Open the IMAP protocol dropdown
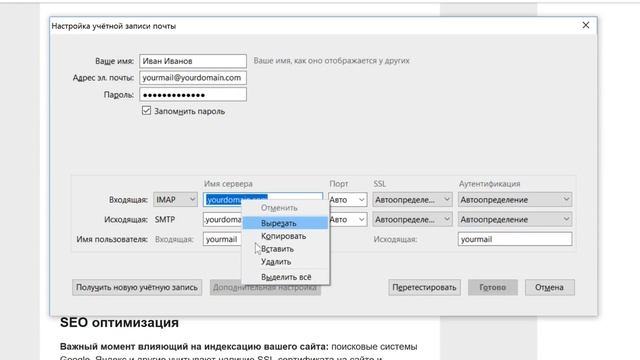 coord(176,200)
